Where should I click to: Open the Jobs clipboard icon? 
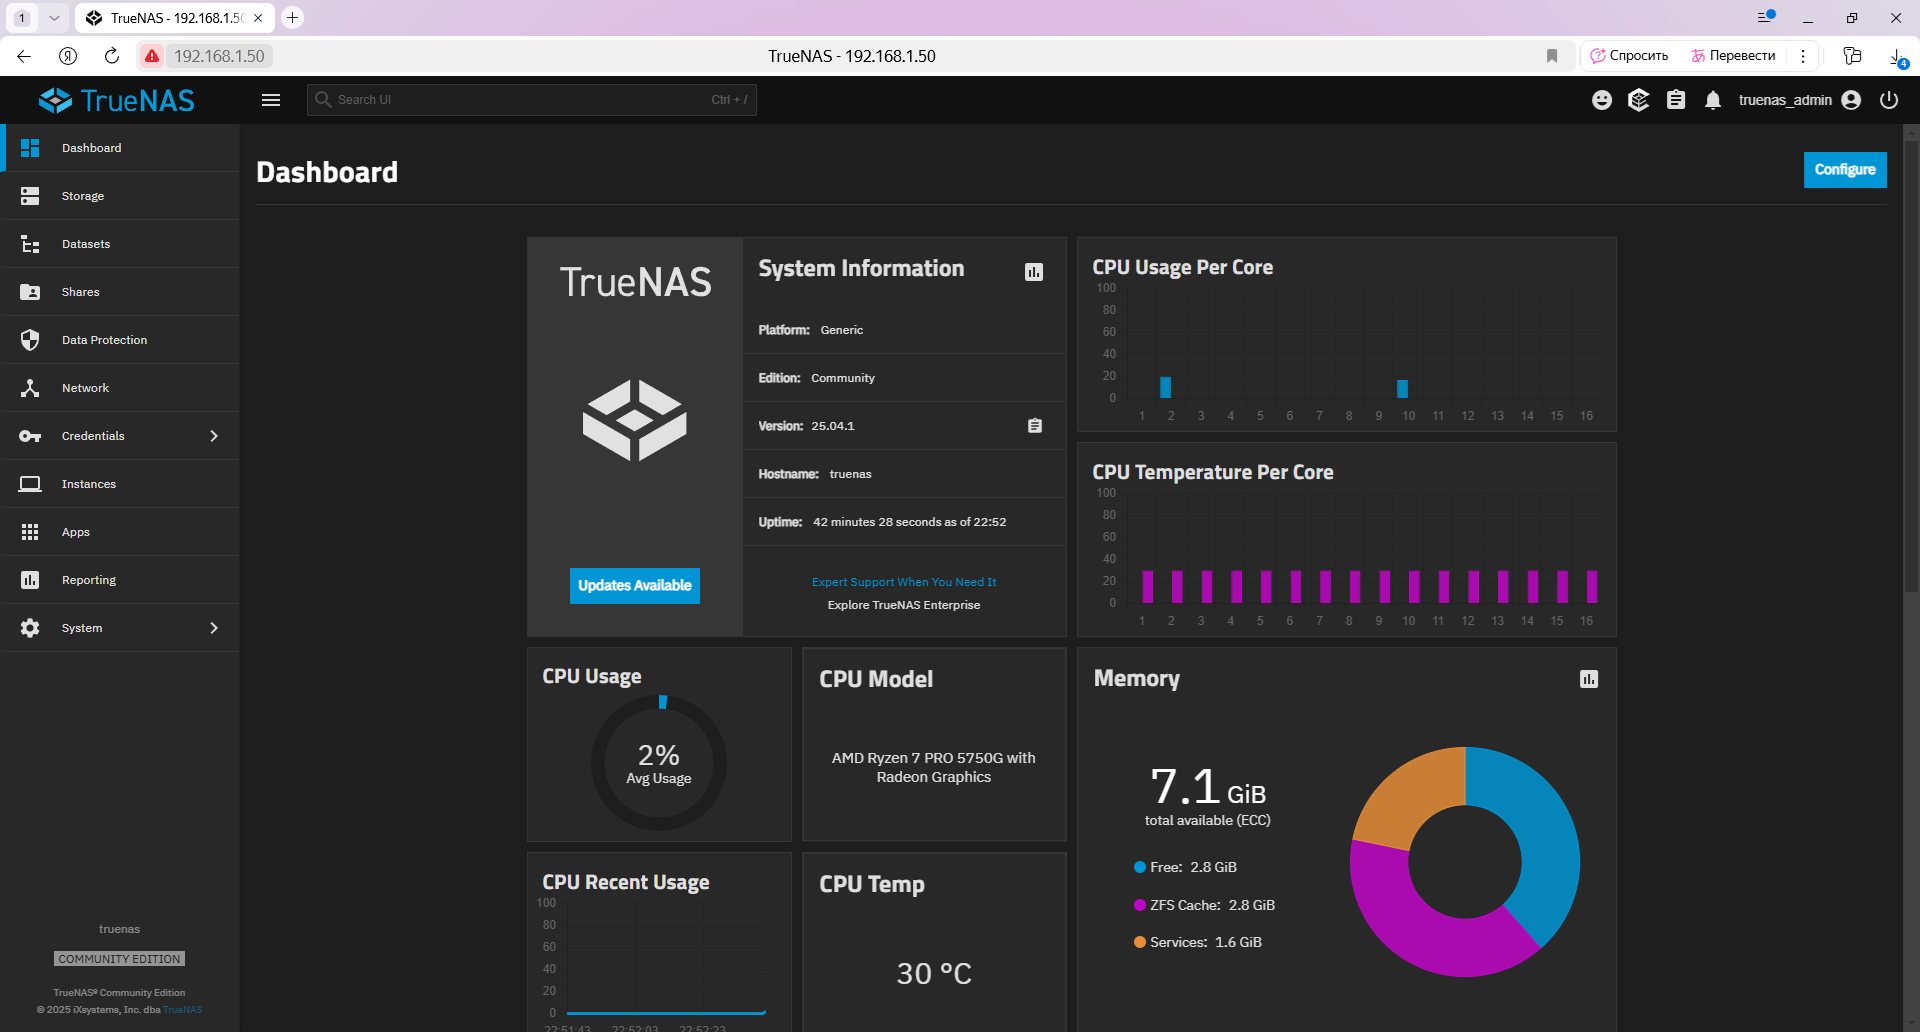(1676, 100)
